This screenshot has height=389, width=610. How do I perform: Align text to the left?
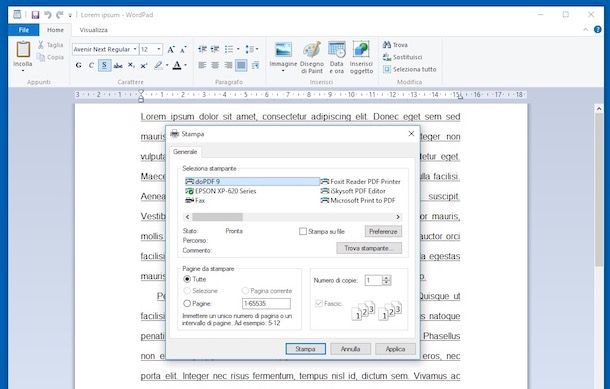click(x=202, y=65)
